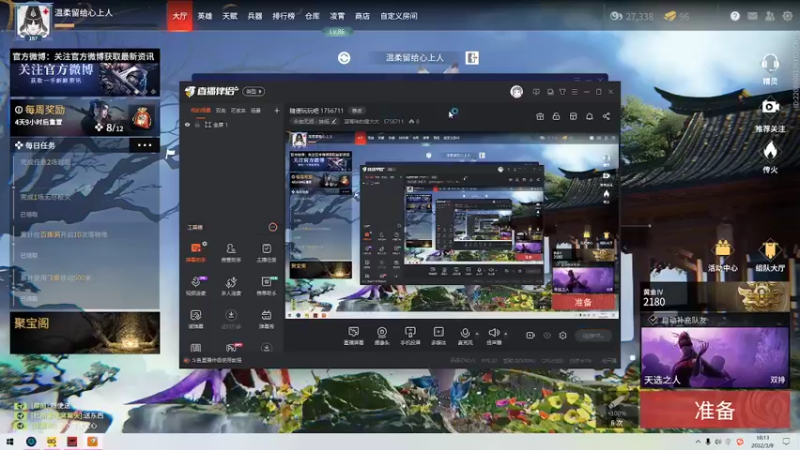This screenshot has height=450, width=800.
Task: Show hidden system tray icons chevron
Action: [697, 441]
